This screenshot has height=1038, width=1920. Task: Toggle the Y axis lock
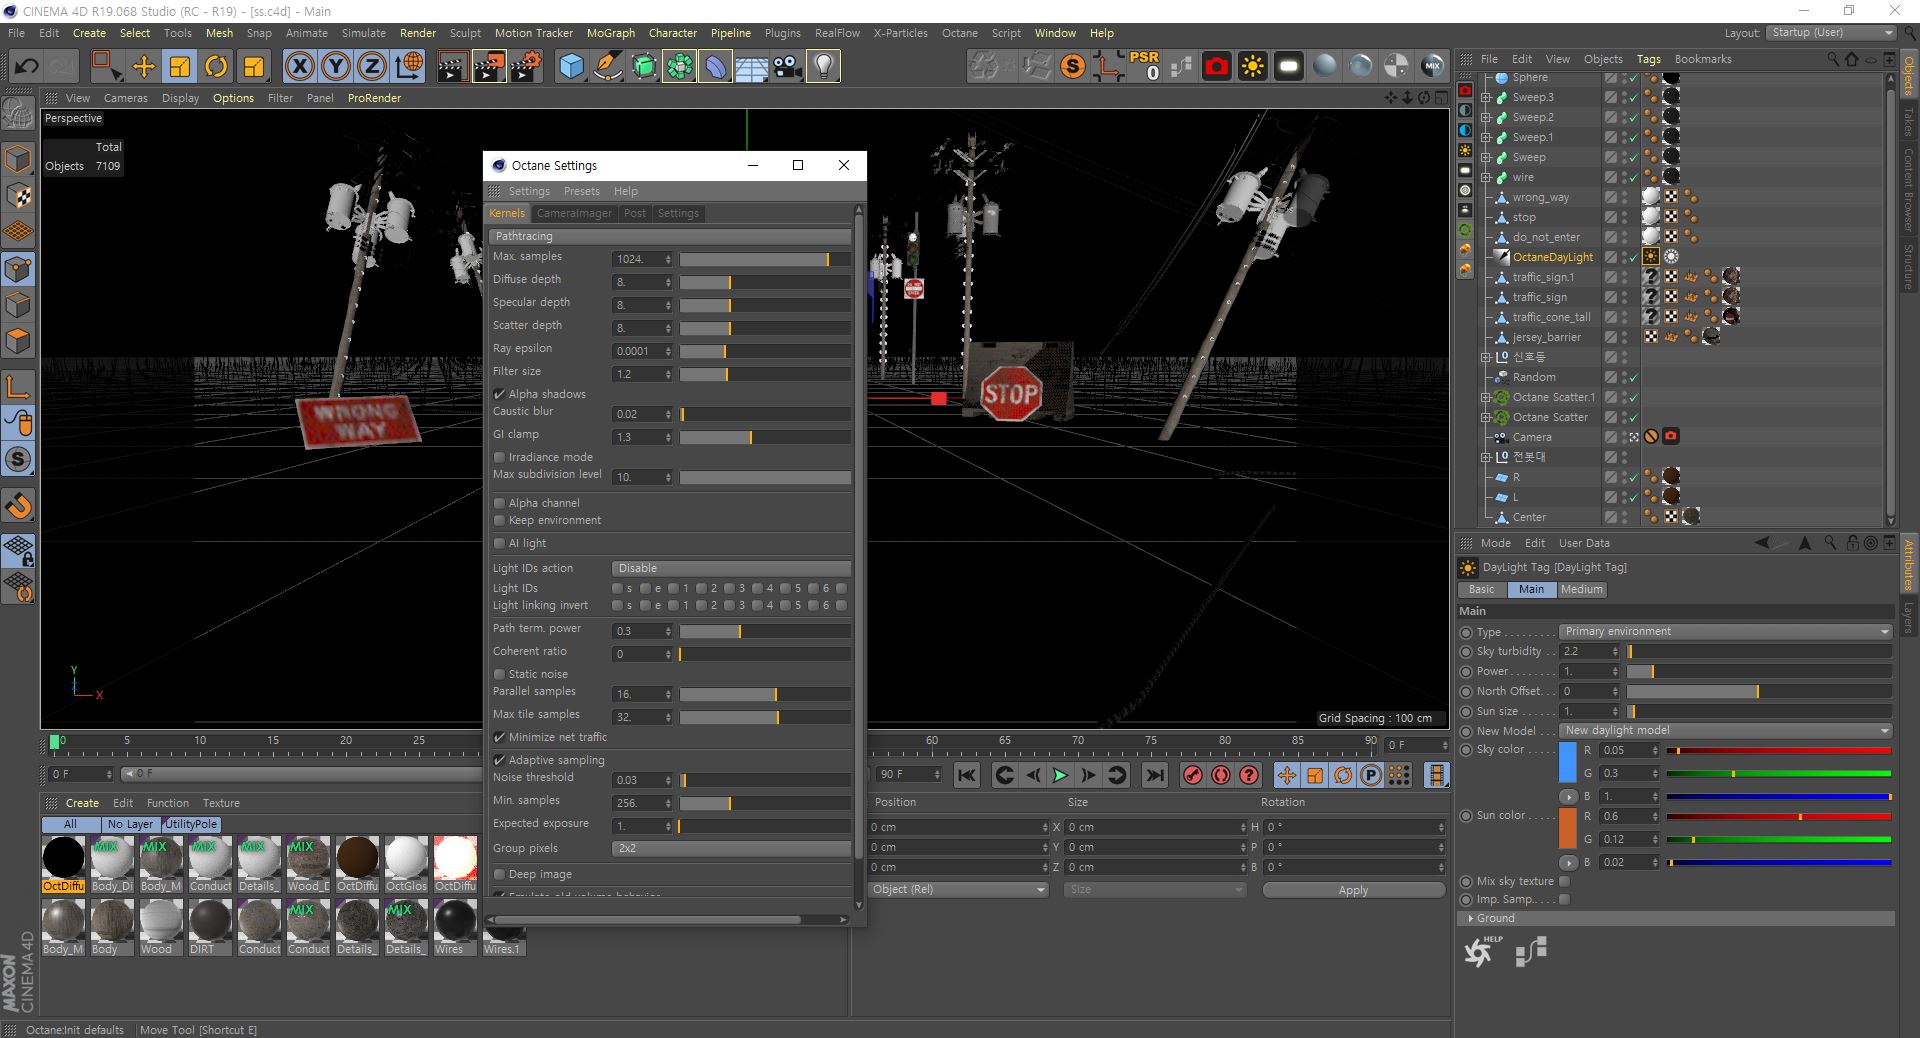336,67
